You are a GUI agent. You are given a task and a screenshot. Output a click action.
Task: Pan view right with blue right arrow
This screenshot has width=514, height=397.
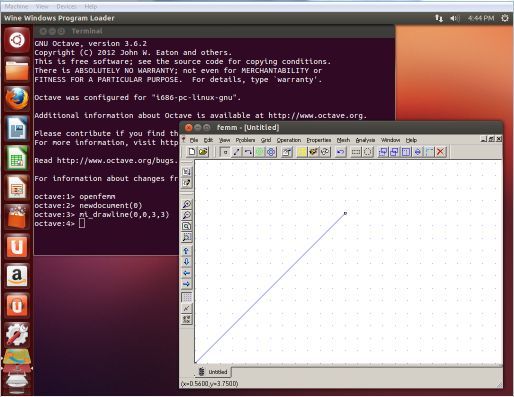(187, 284)
